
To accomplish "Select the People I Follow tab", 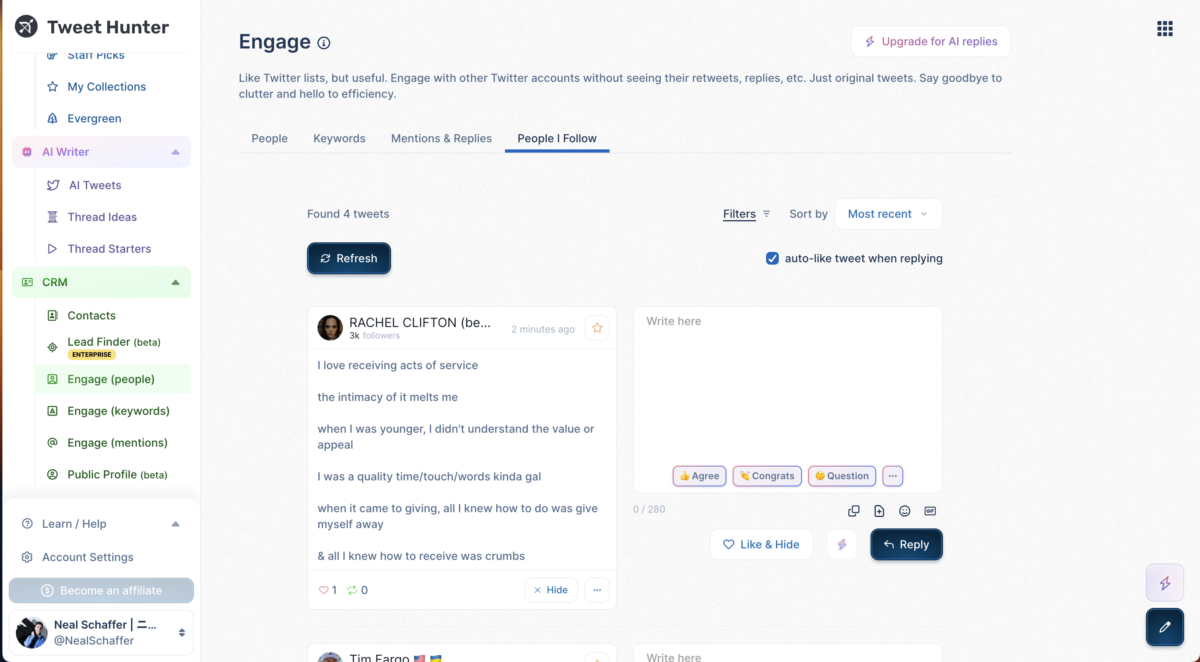I will pyautogui.click(x=557, y=138).
